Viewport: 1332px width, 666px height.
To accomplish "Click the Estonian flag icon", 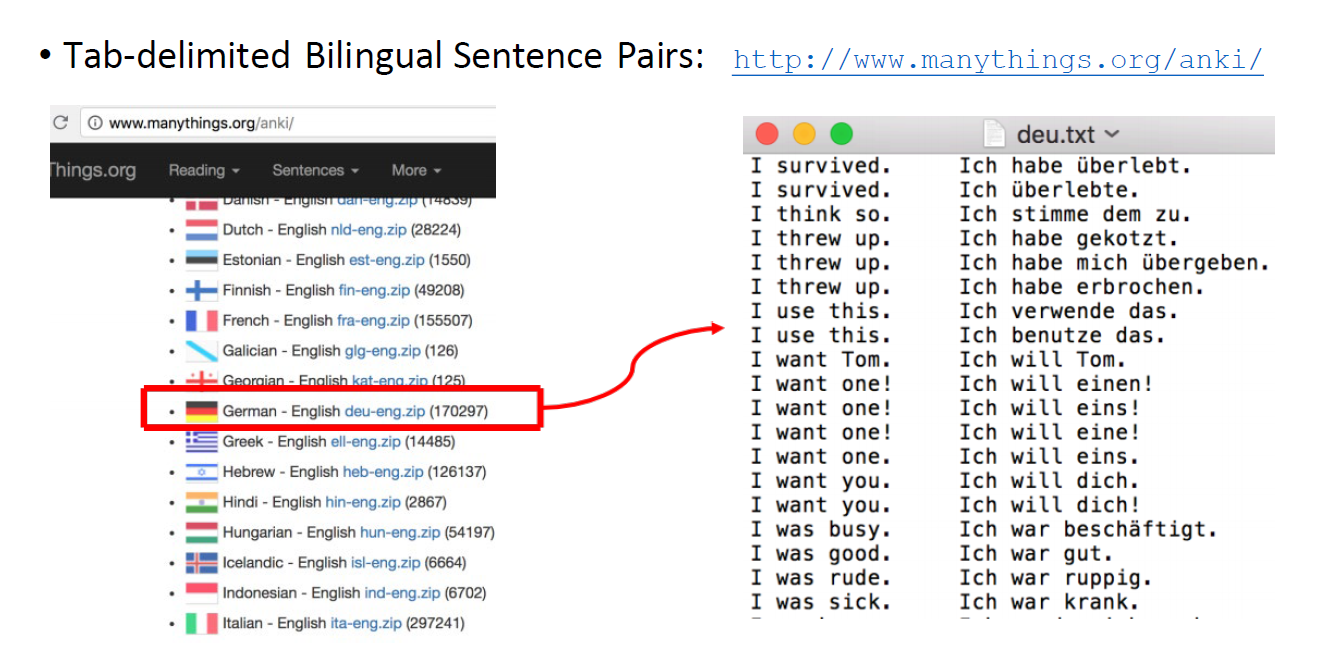I will pos(201,260).
